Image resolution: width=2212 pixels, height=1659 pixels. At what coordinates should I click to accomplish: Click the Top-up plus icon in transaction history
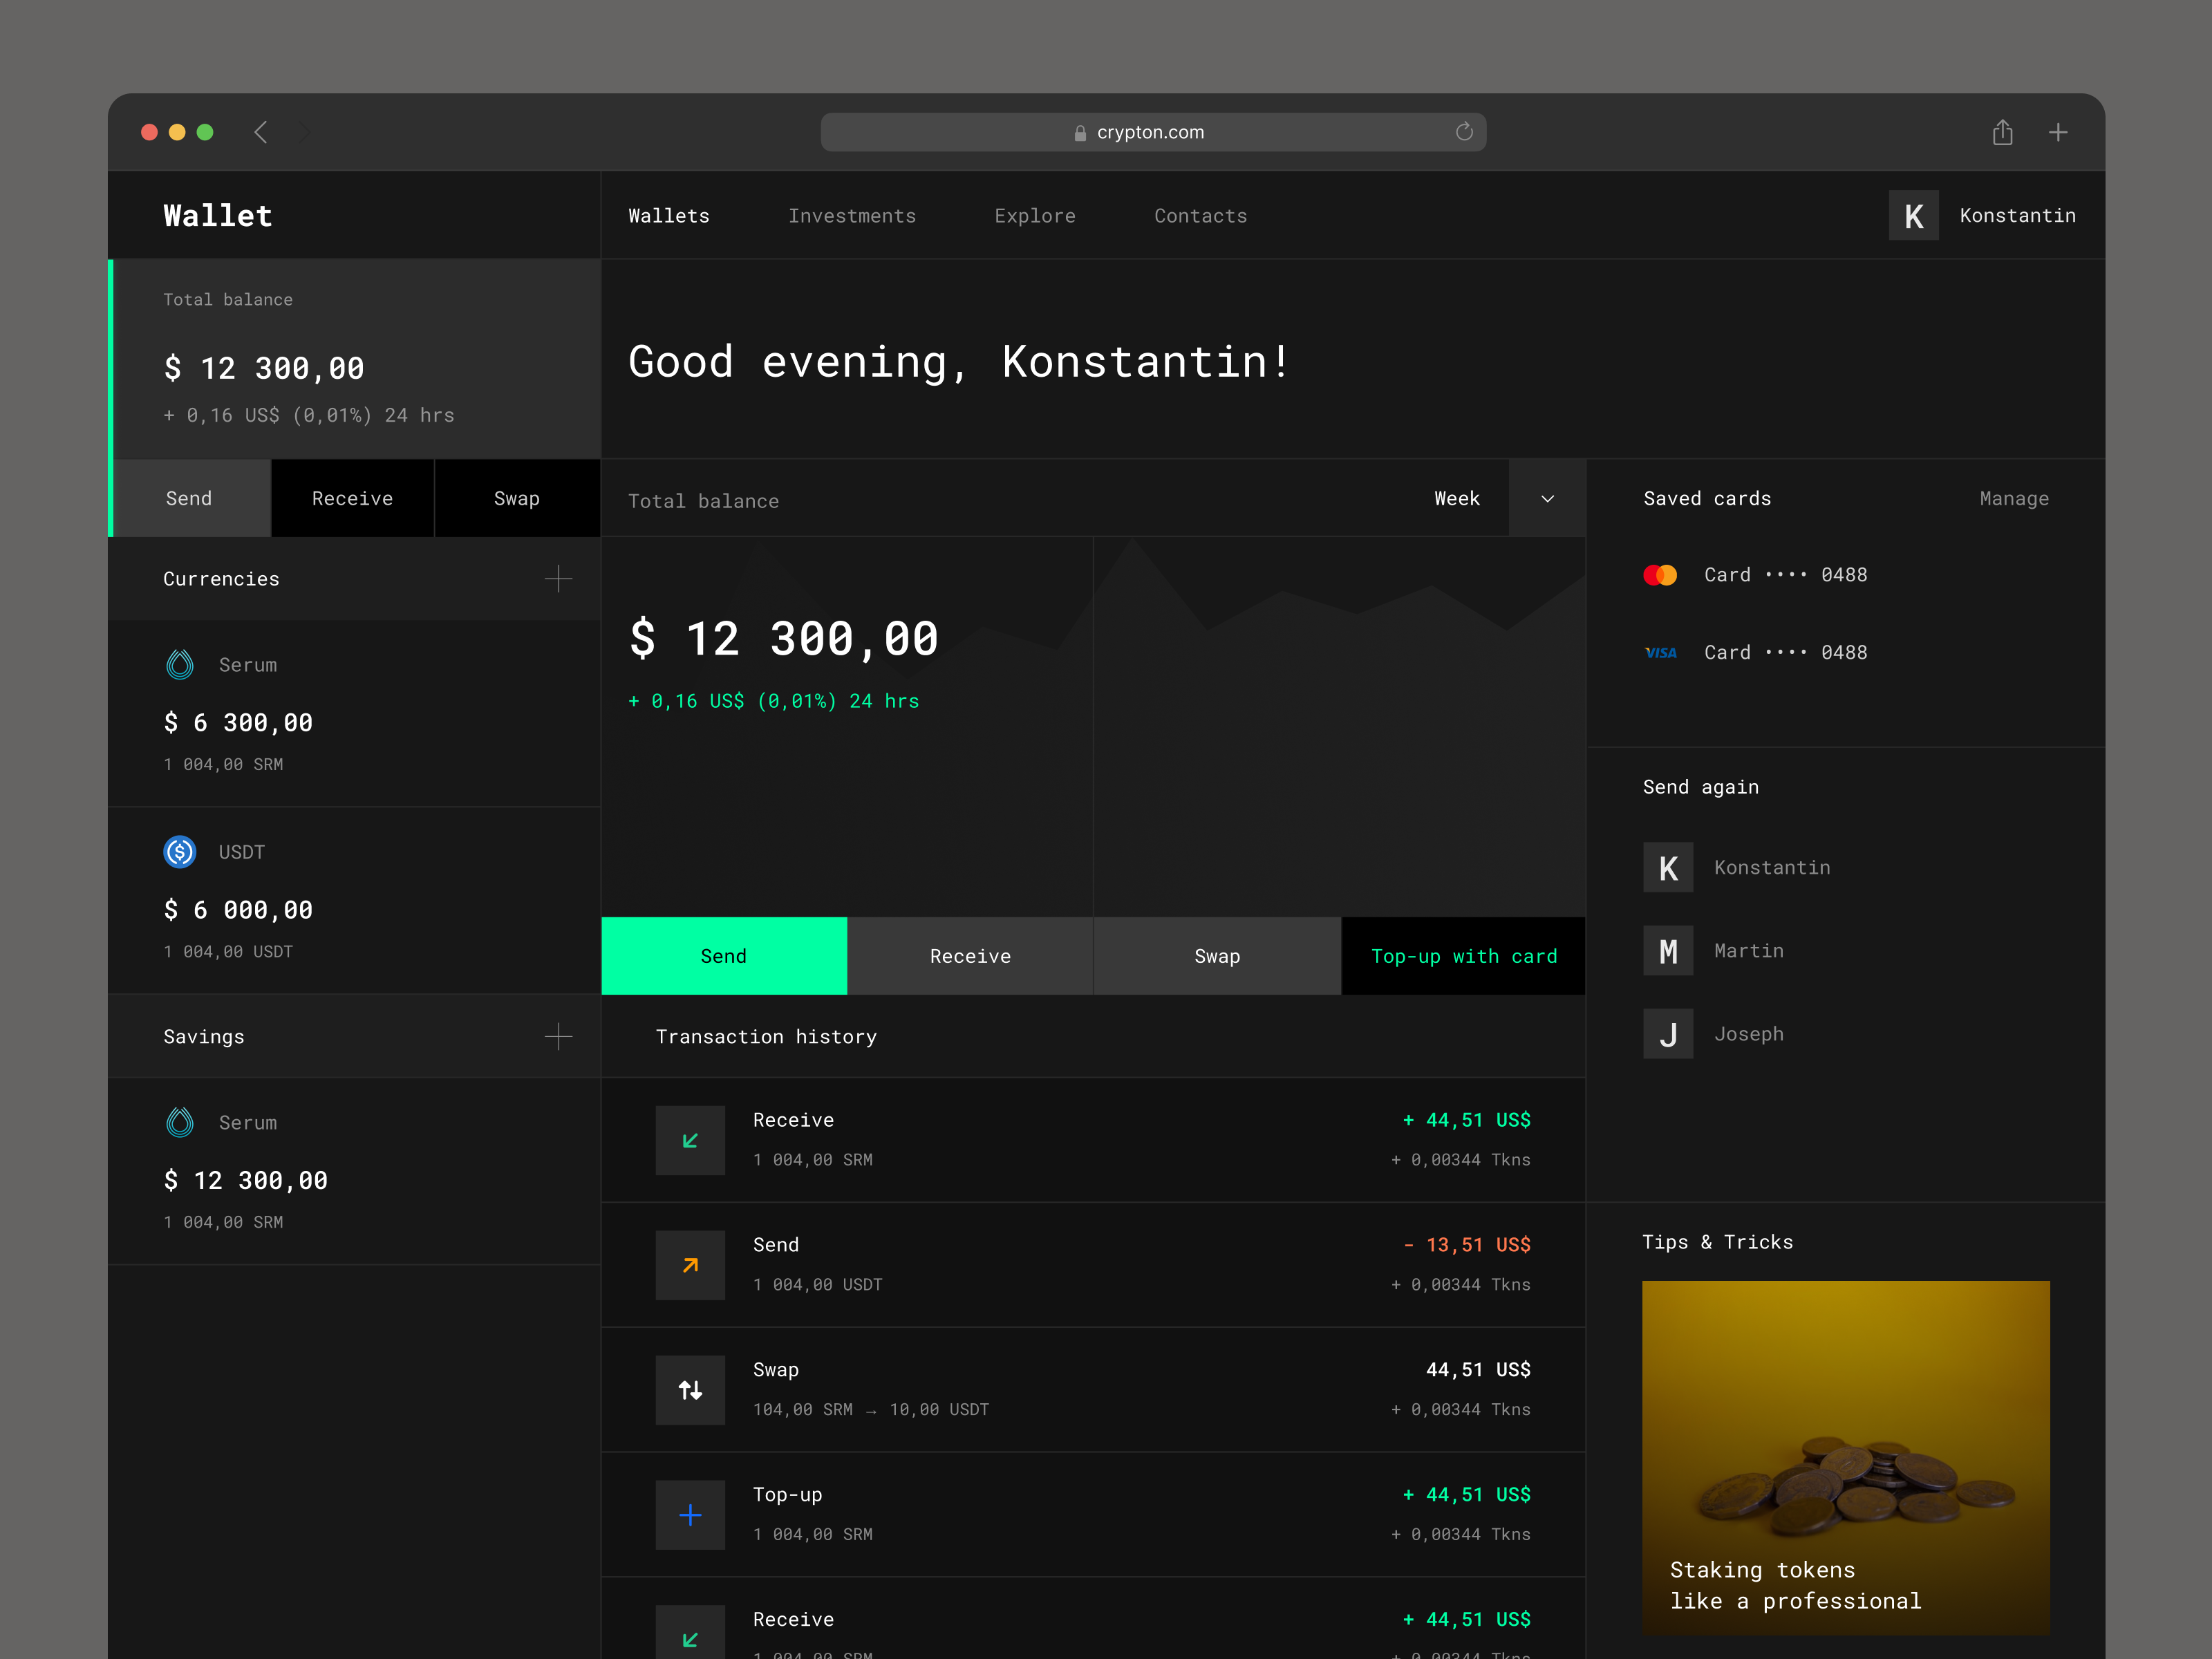click(x=690, y=1514)
